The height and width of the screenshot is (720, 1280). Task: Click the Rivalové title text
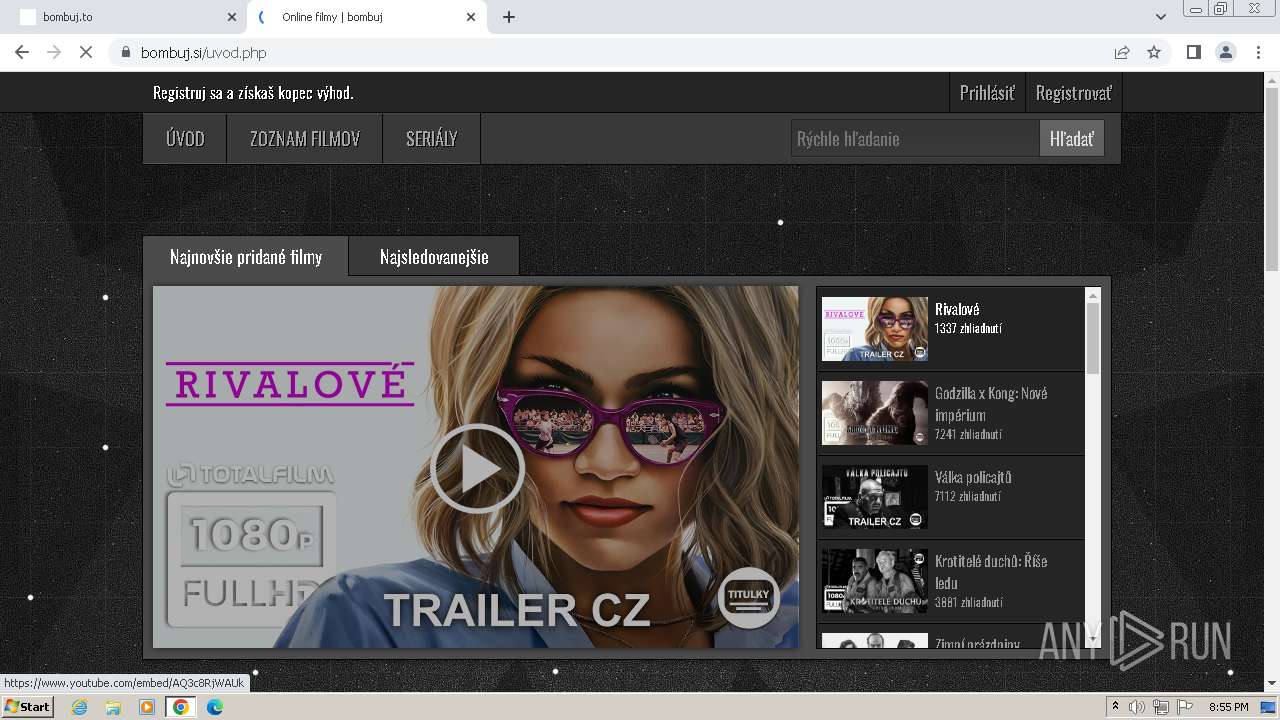957,309
